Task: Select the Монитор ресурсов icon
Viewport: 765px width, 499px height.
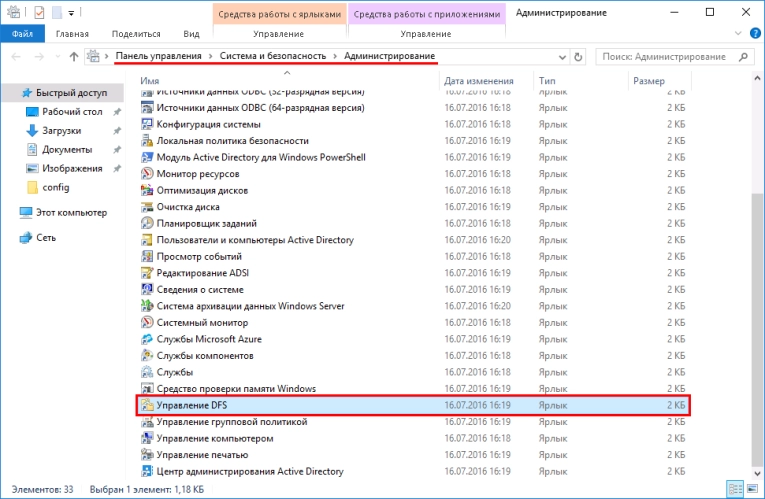Action: tap(147, 174)
